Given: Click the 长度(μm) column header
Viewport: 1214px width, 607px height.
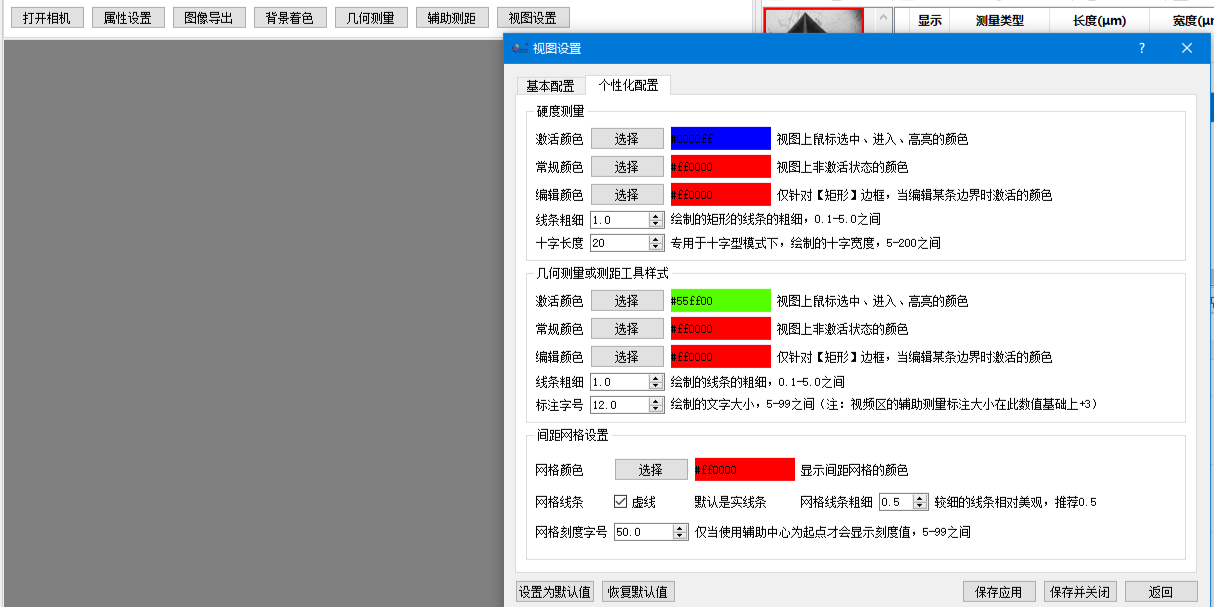Looking at the screenshot, I should click(x=1099, y=20).
